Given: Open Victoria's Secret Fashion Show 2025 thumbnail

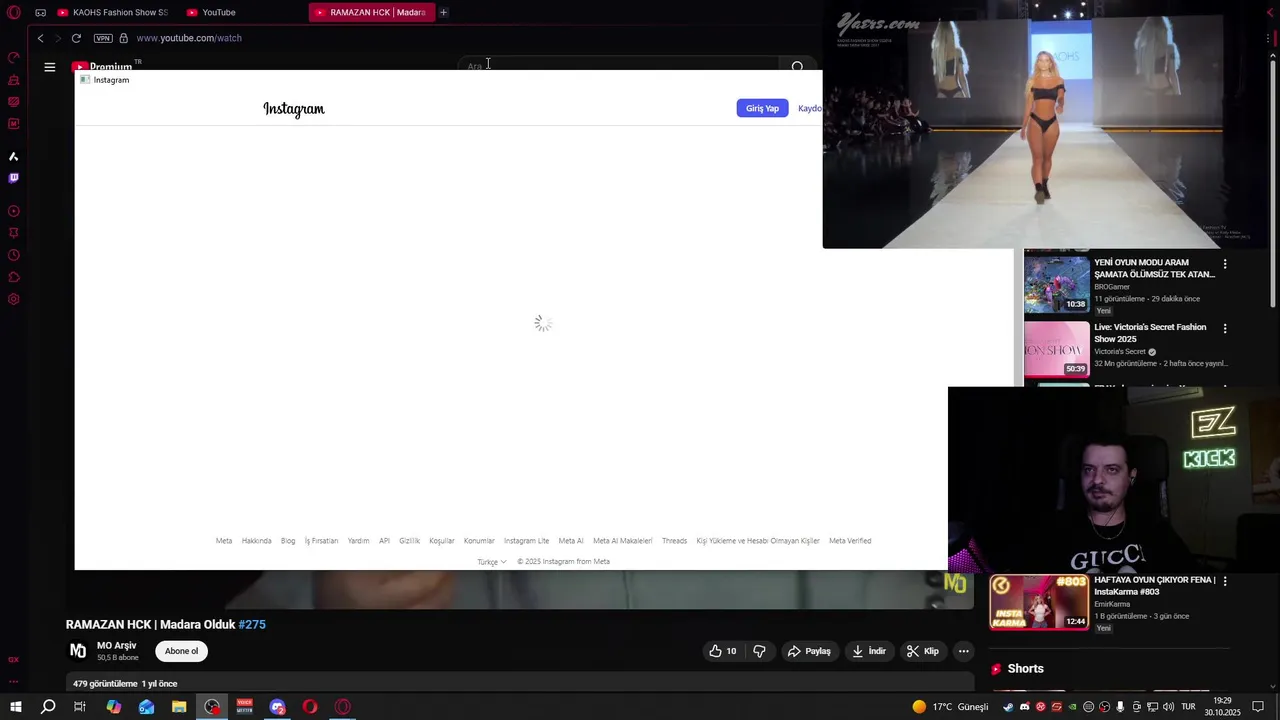Looking at the screenshot, I should pyautogui.click(x=1056, y=348).
